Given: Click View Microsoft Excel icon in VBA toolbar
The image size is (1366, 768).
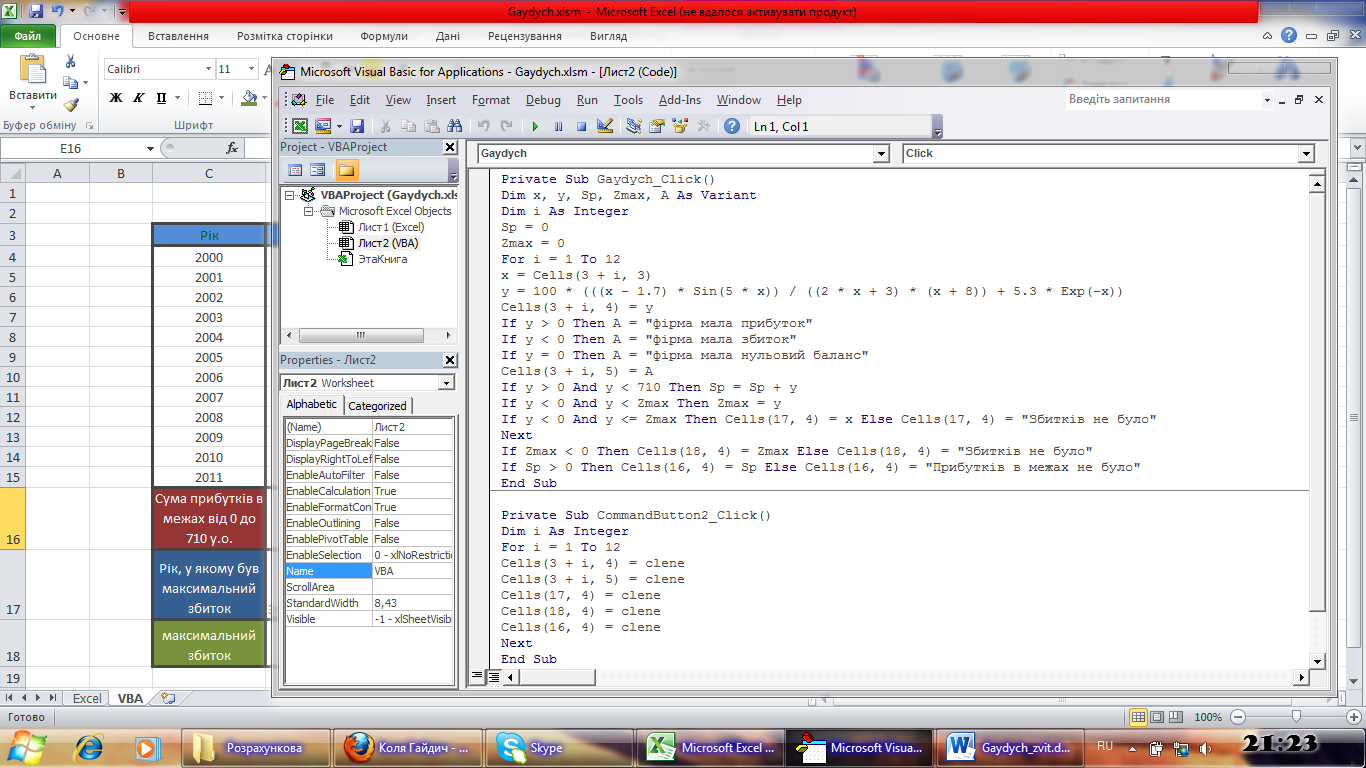Looking at the screenshot, I should point(300,126).
